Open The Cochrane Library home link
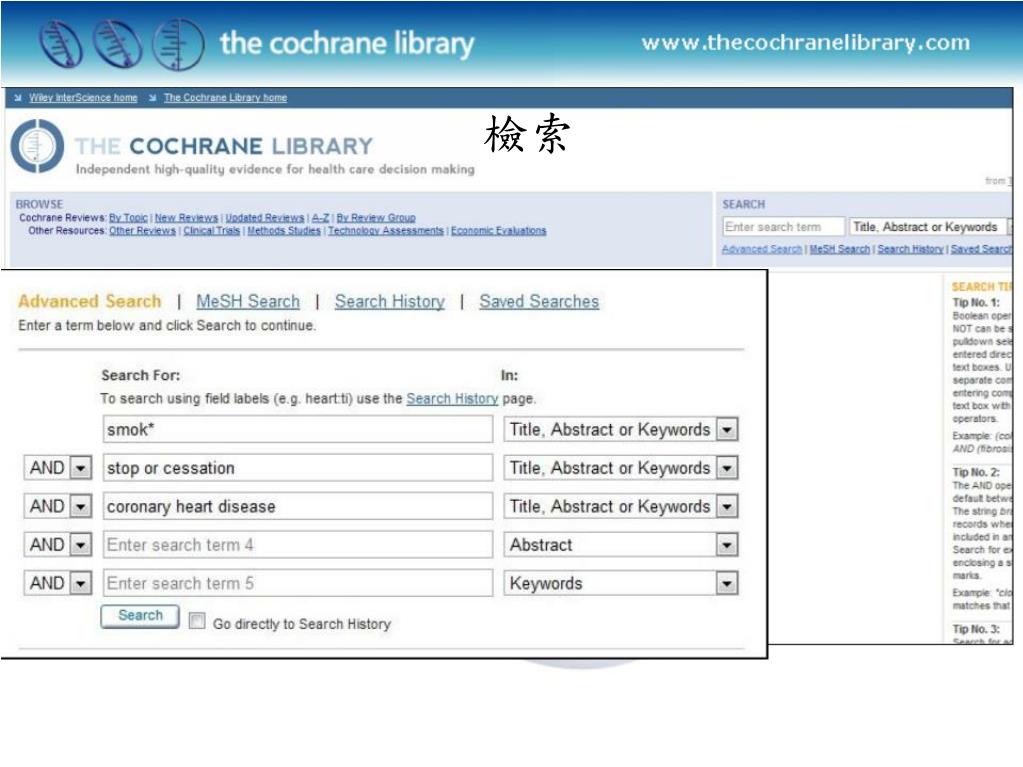Image resolution: width=1023 pixels, height=767 pixels. click(x=225, y=98)
